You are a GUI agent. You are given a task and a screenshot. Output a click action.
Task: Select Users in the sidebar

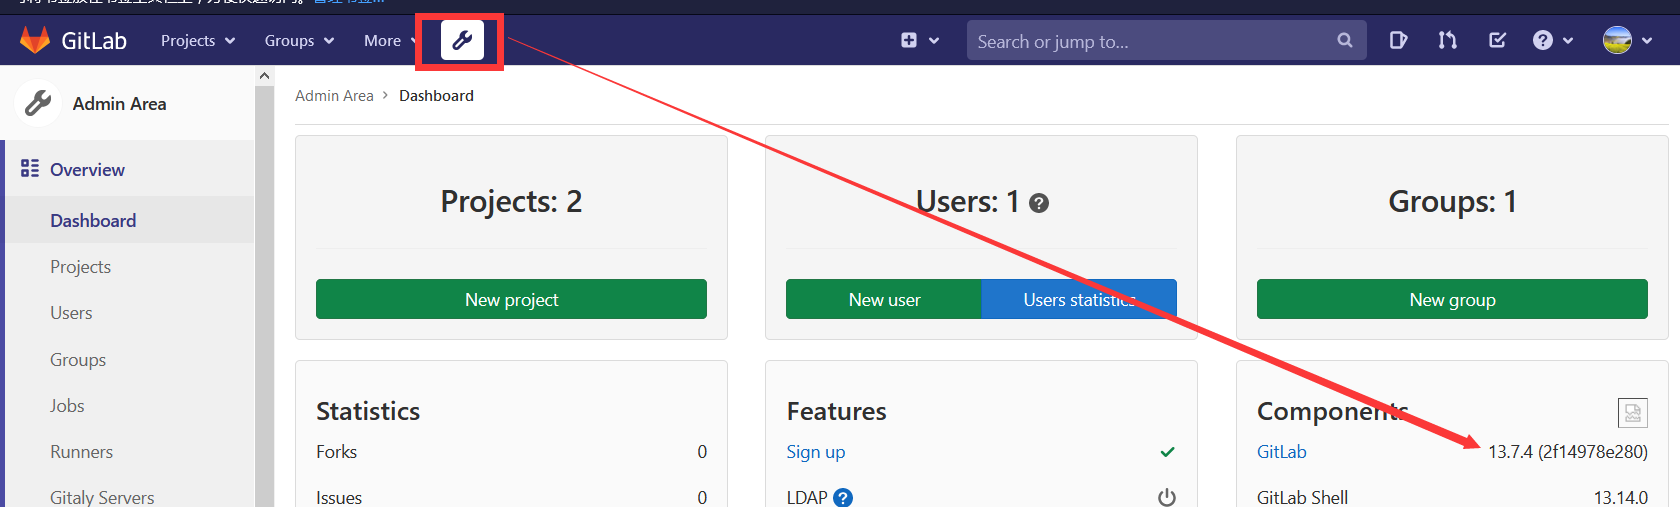point(71,313)
